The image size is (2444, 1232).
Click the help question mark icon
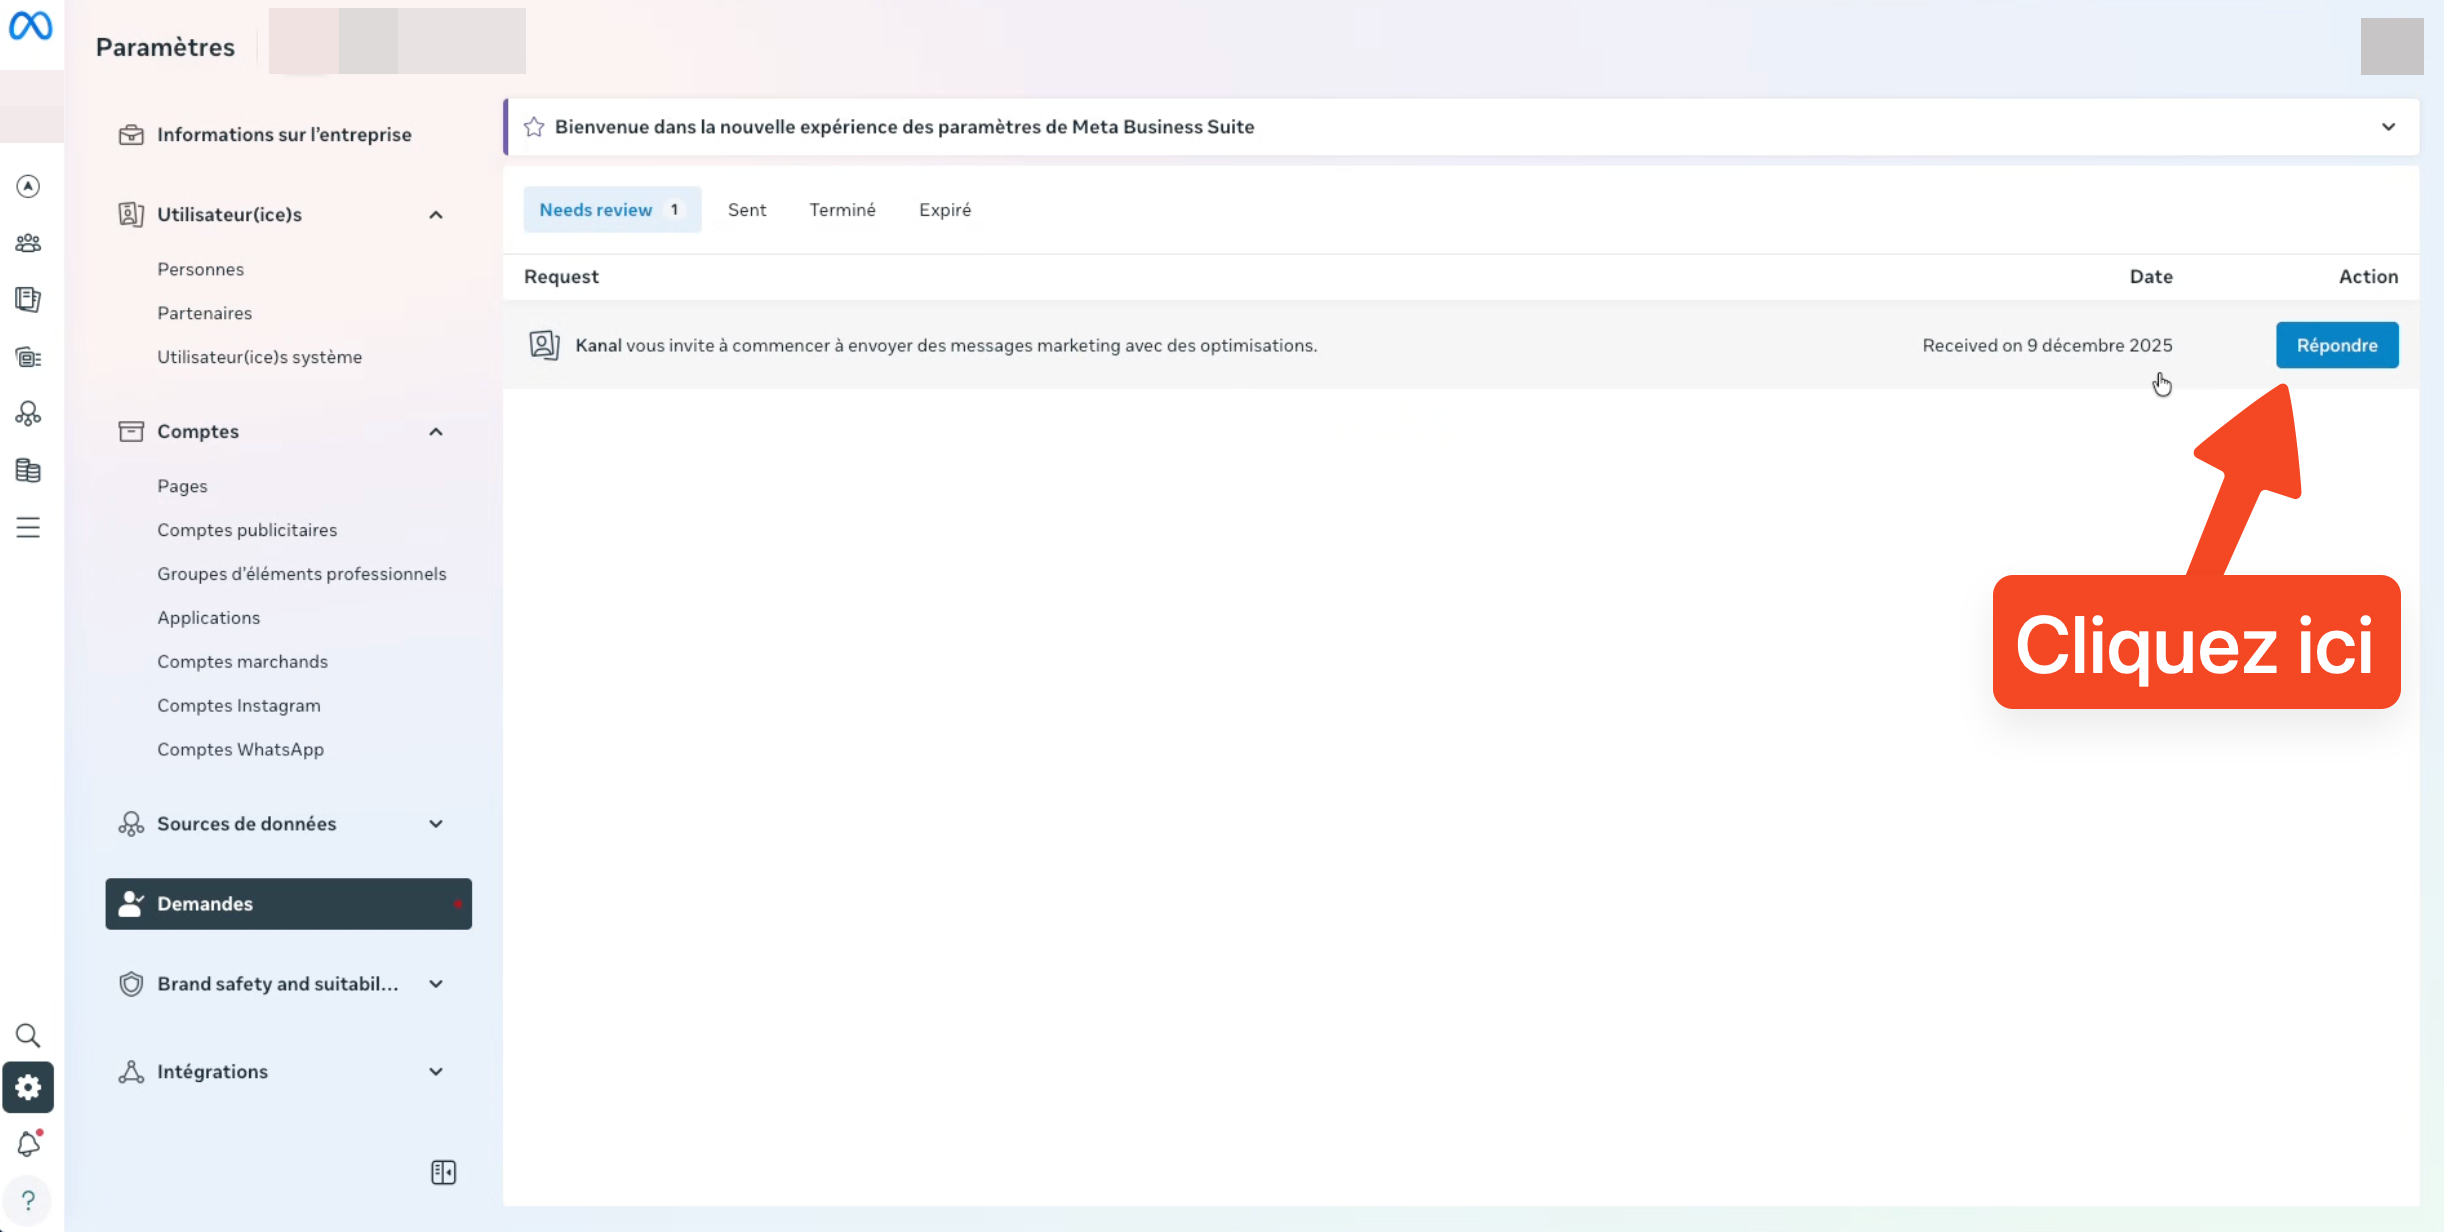28,1199
